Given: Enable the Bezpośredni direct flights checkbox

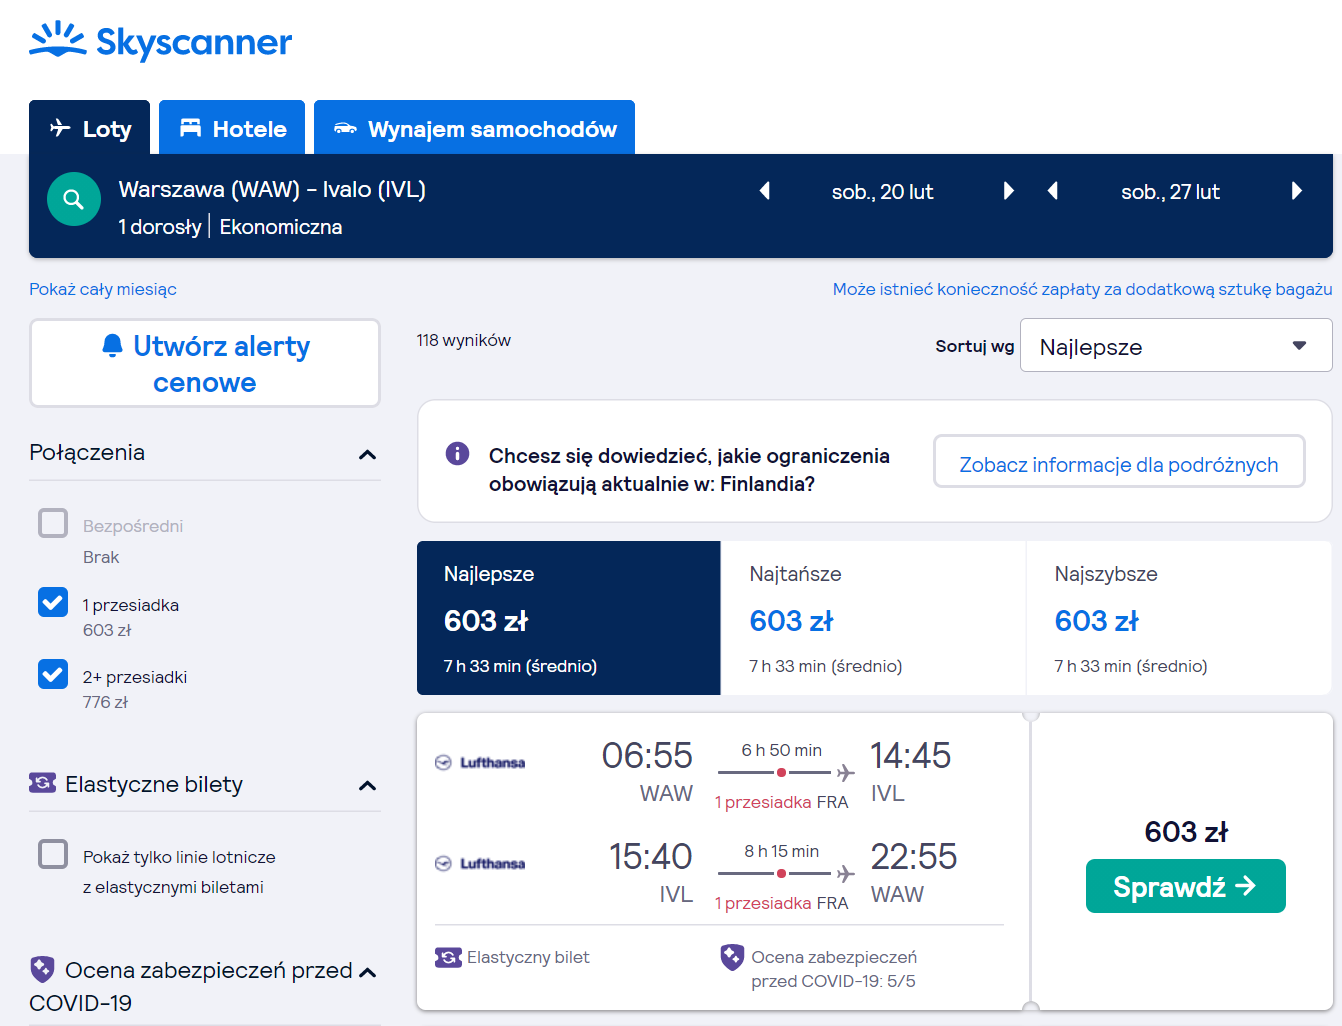Looking at the screenshot, I should coord(53,523).
